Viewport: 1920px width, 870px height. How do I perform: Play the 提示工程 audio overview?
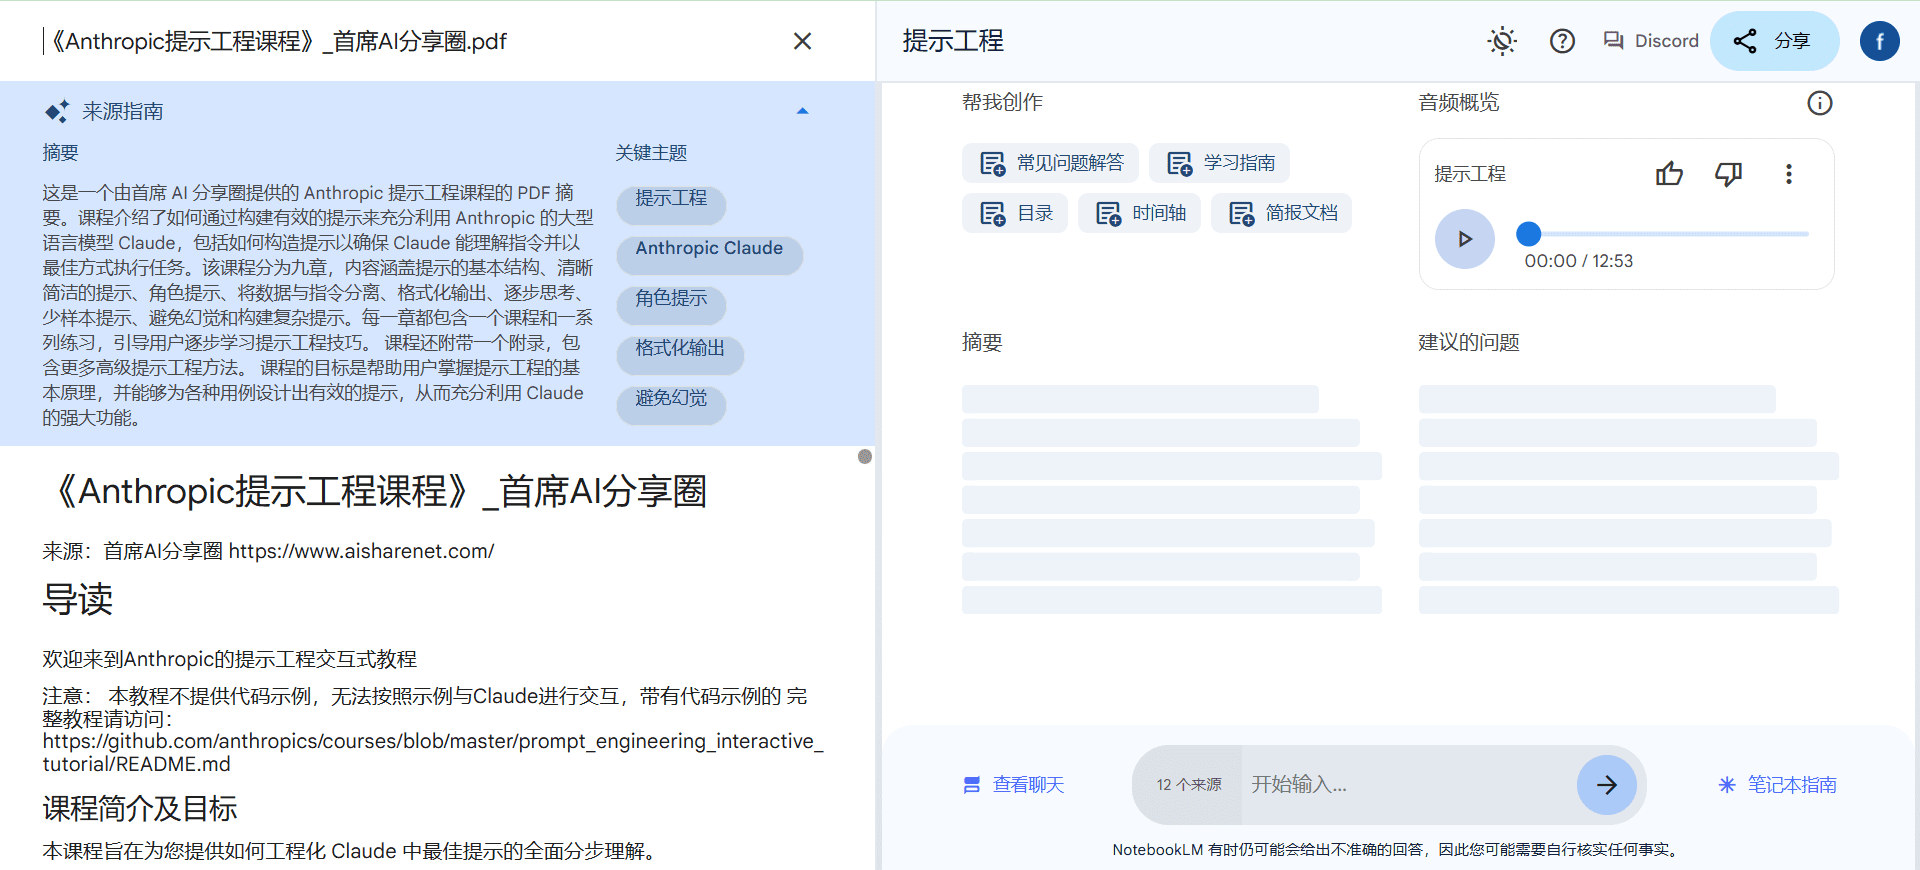[1465, 239]
